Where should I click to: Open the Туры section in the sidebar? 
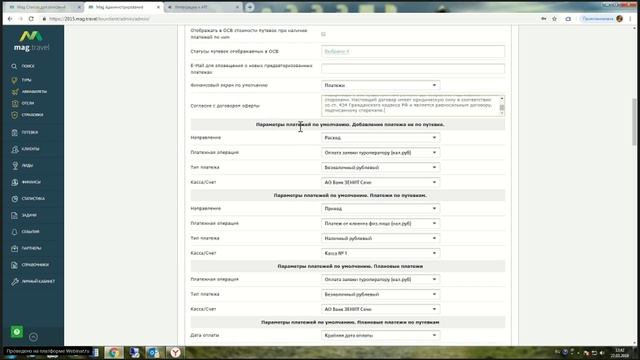point(22,80)
